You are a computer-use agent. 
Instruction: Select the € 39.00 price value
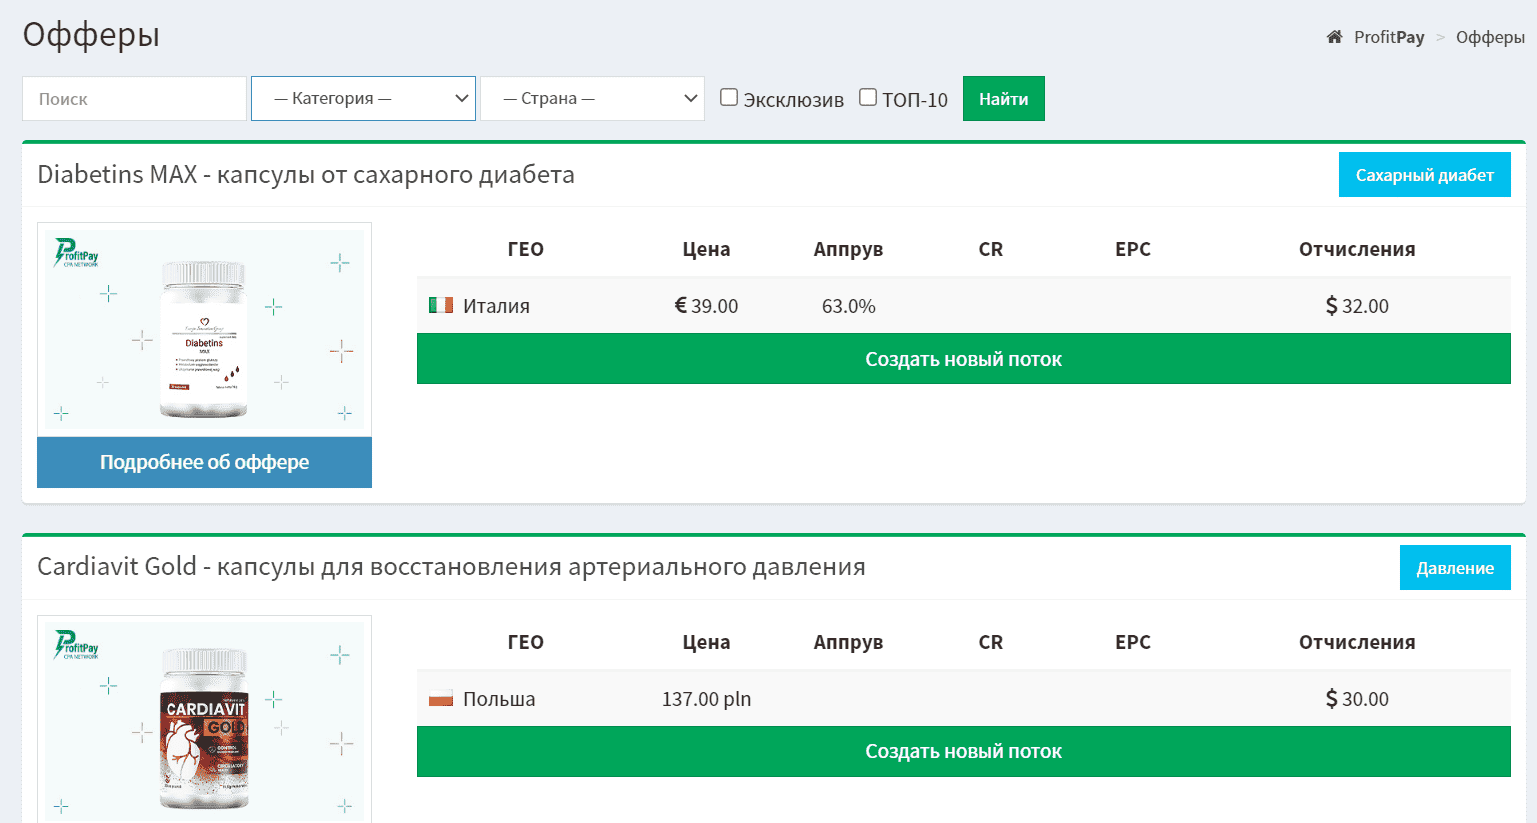pos(706,306)
